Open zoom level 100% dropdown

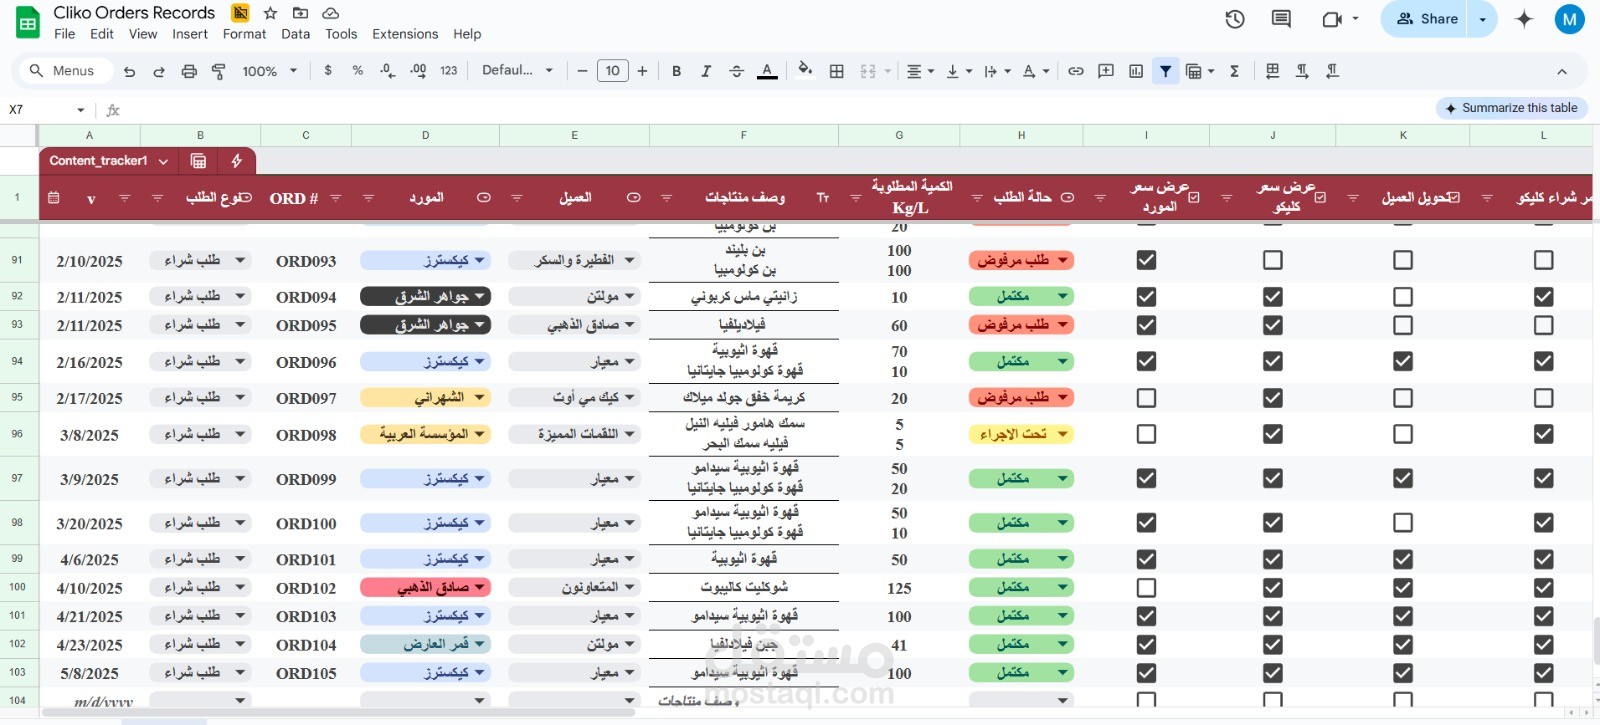click(270, 71)
